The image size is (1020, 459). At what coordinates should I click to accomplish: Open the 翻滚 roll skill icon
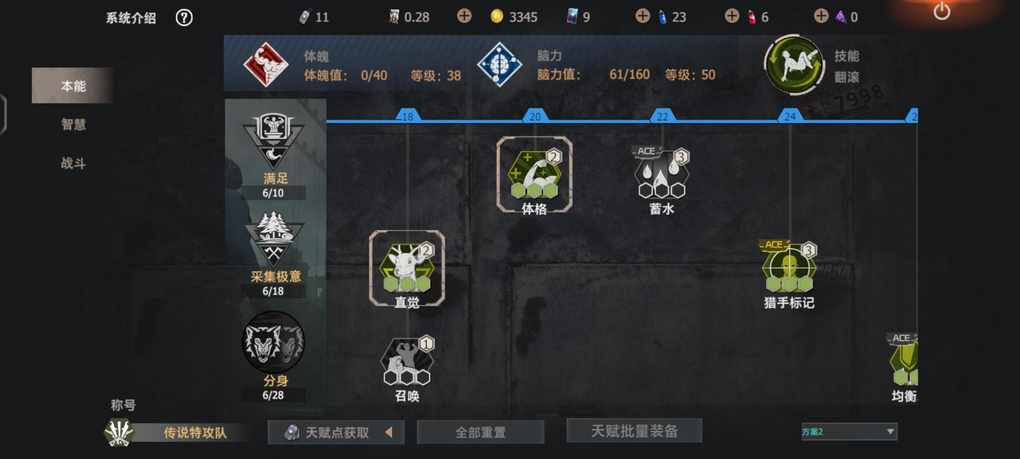[794, 66]
